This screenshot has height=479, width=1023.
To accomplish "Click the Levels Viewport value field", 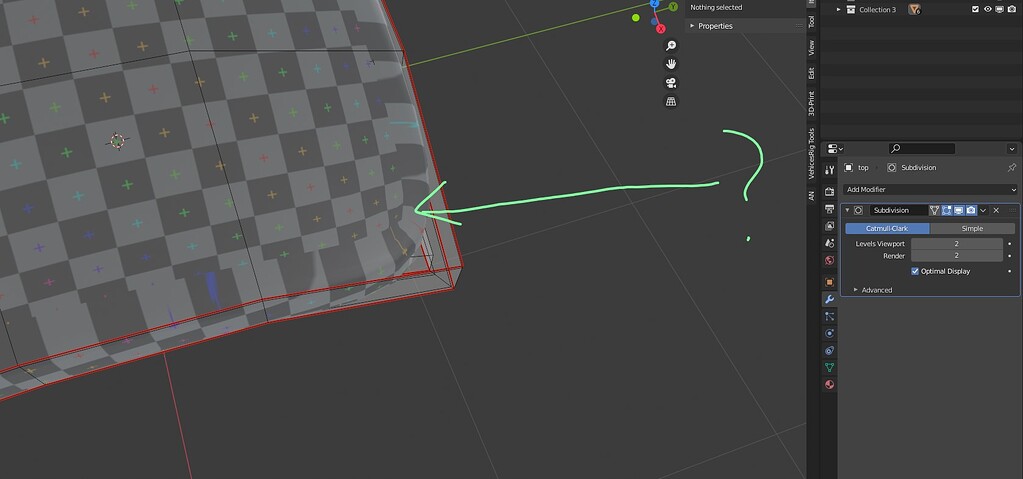I will [956, 243].
